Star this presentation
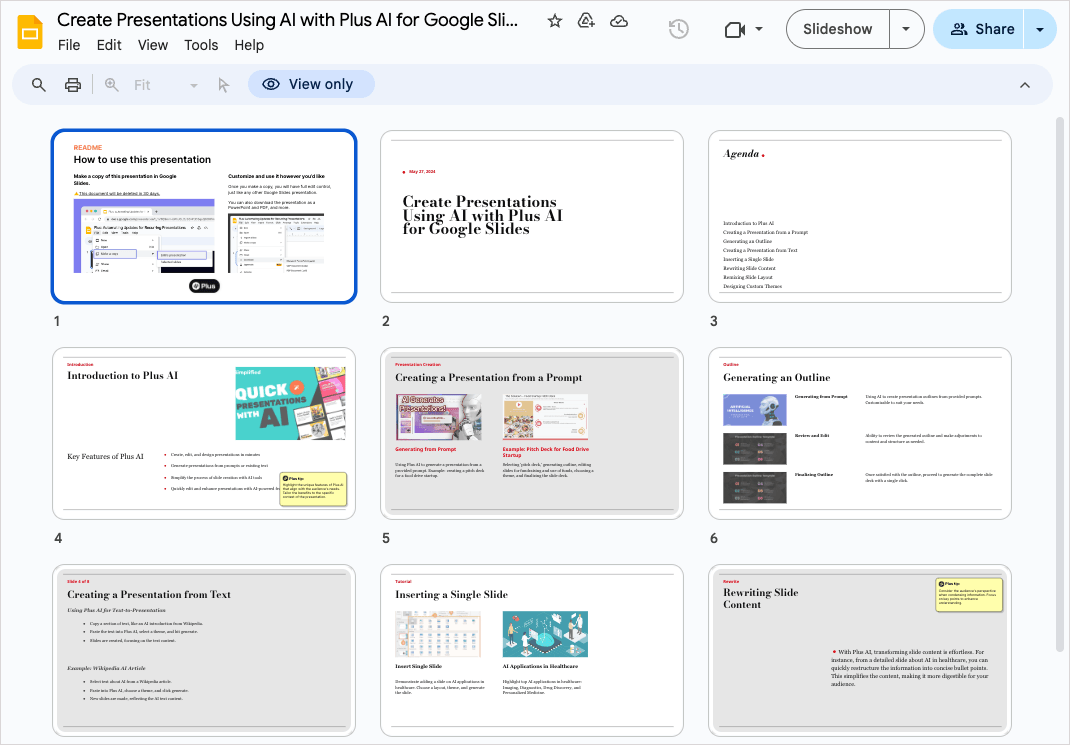 [x=555, y=21]
